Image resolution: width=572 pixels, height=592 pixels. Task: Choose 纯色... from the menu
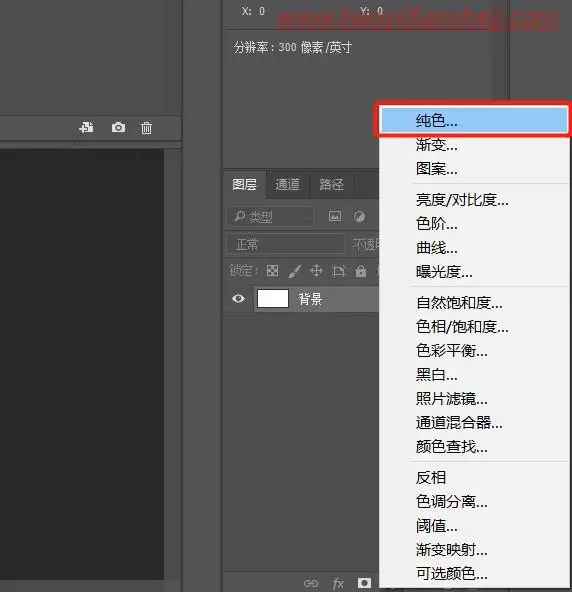(x=474, y=120)
